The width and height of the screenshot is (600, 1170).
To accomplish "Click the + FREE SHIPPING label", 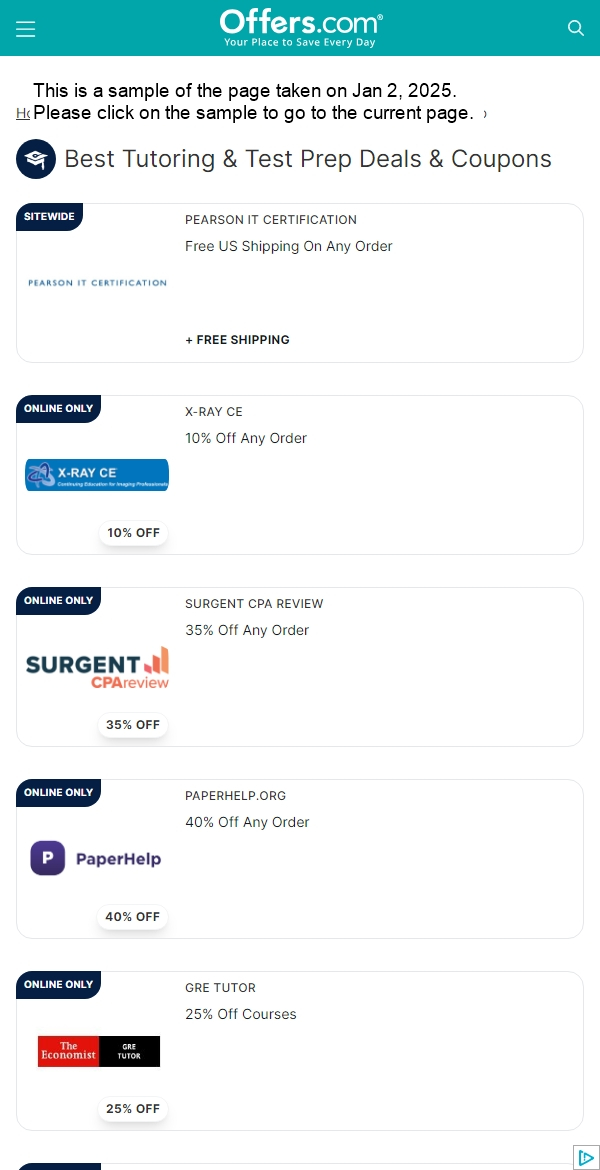I will (x=237, y=340).
